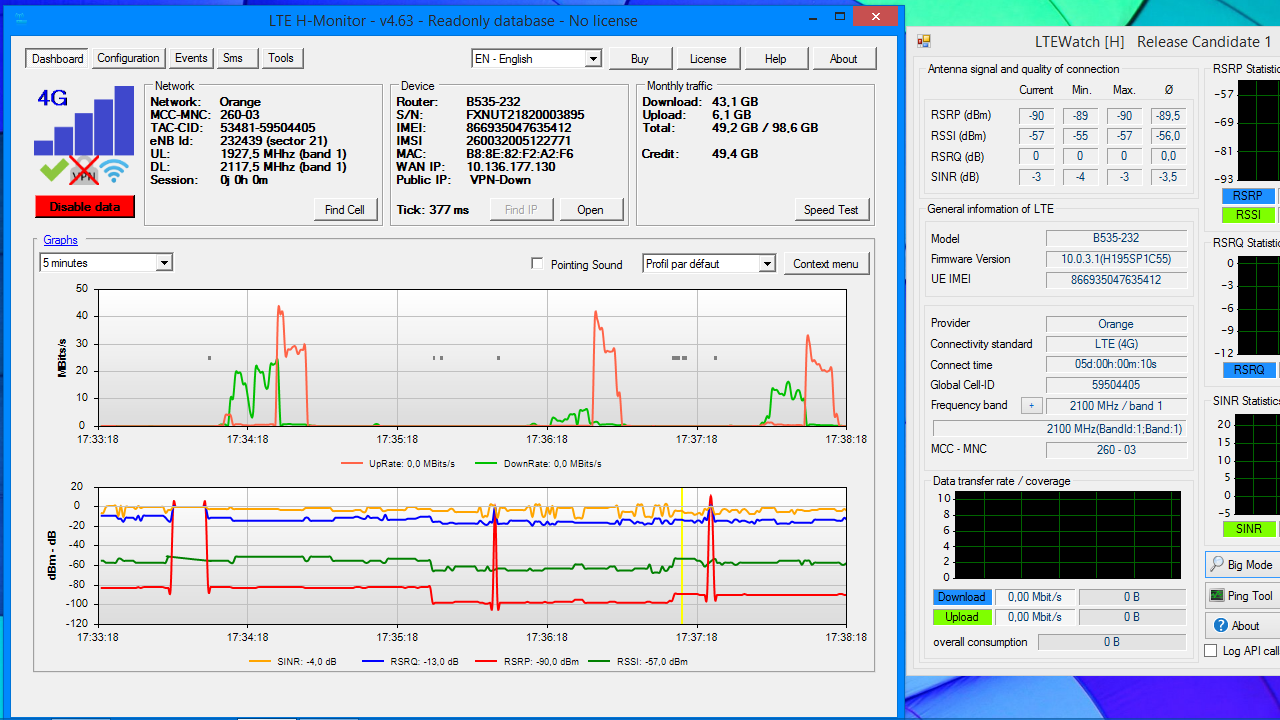
Task: Go to the Events tab
Action: point(191,58)
